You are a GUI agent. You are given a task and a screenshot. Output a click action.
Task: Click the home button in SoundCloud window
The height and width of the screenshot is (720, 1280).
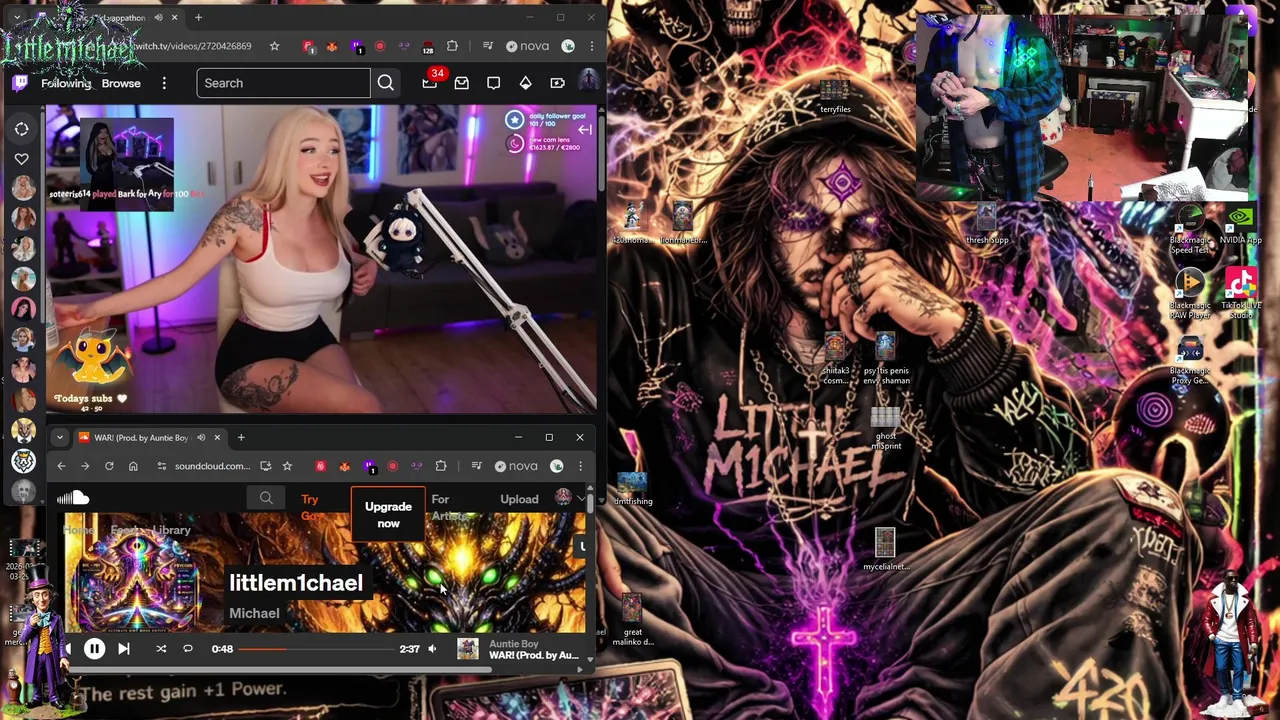click(x=133, y=466)
